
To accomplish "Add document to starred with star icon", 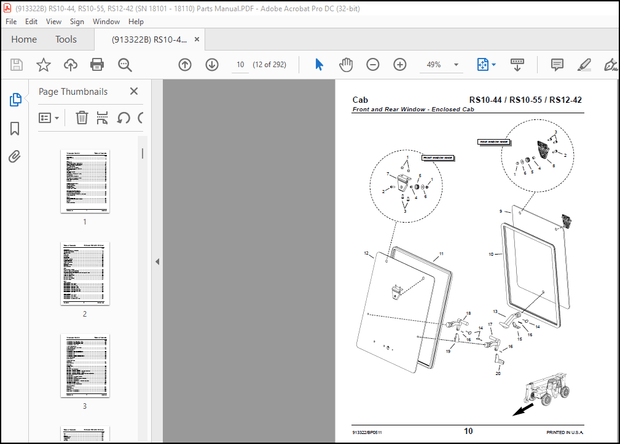I will tap(43, 64).
